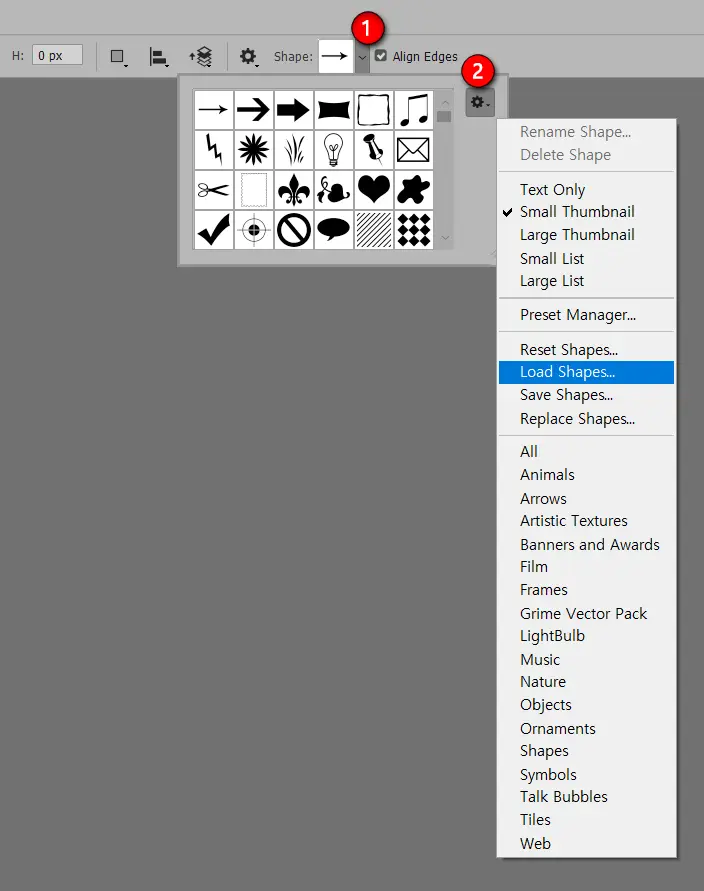This screenshot has width=704, height=891.
Task: Pick the envelope shape
Action: (x=414, y=150)
